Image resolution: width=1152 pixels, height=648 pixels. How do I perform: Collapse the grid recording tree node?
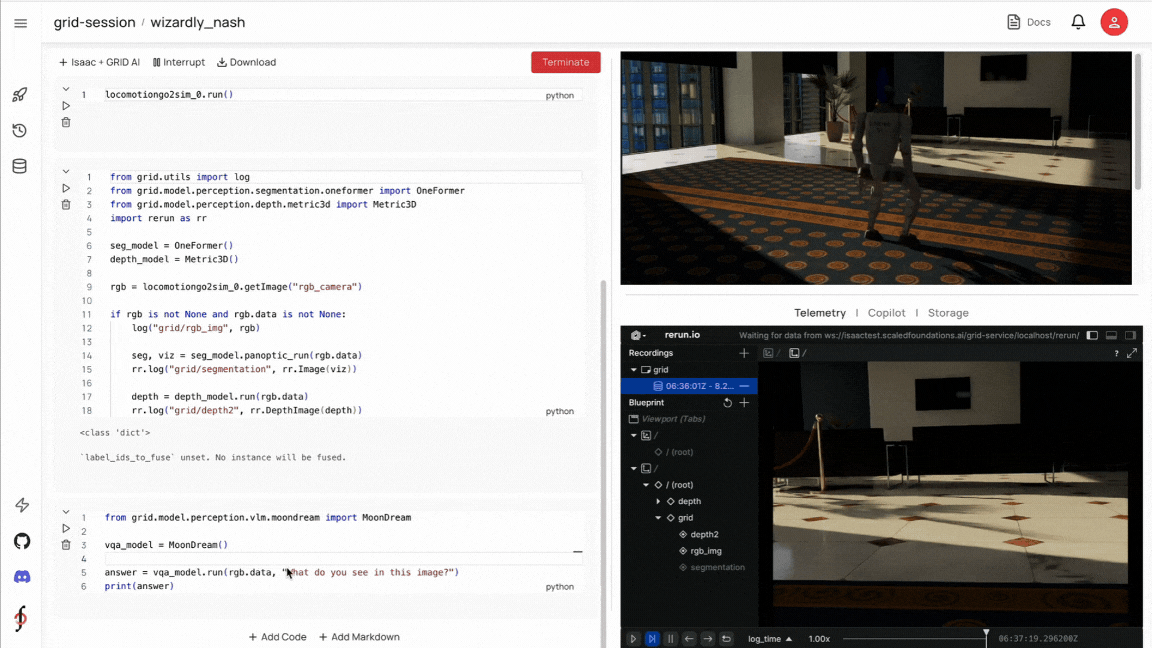click(633, 370)
